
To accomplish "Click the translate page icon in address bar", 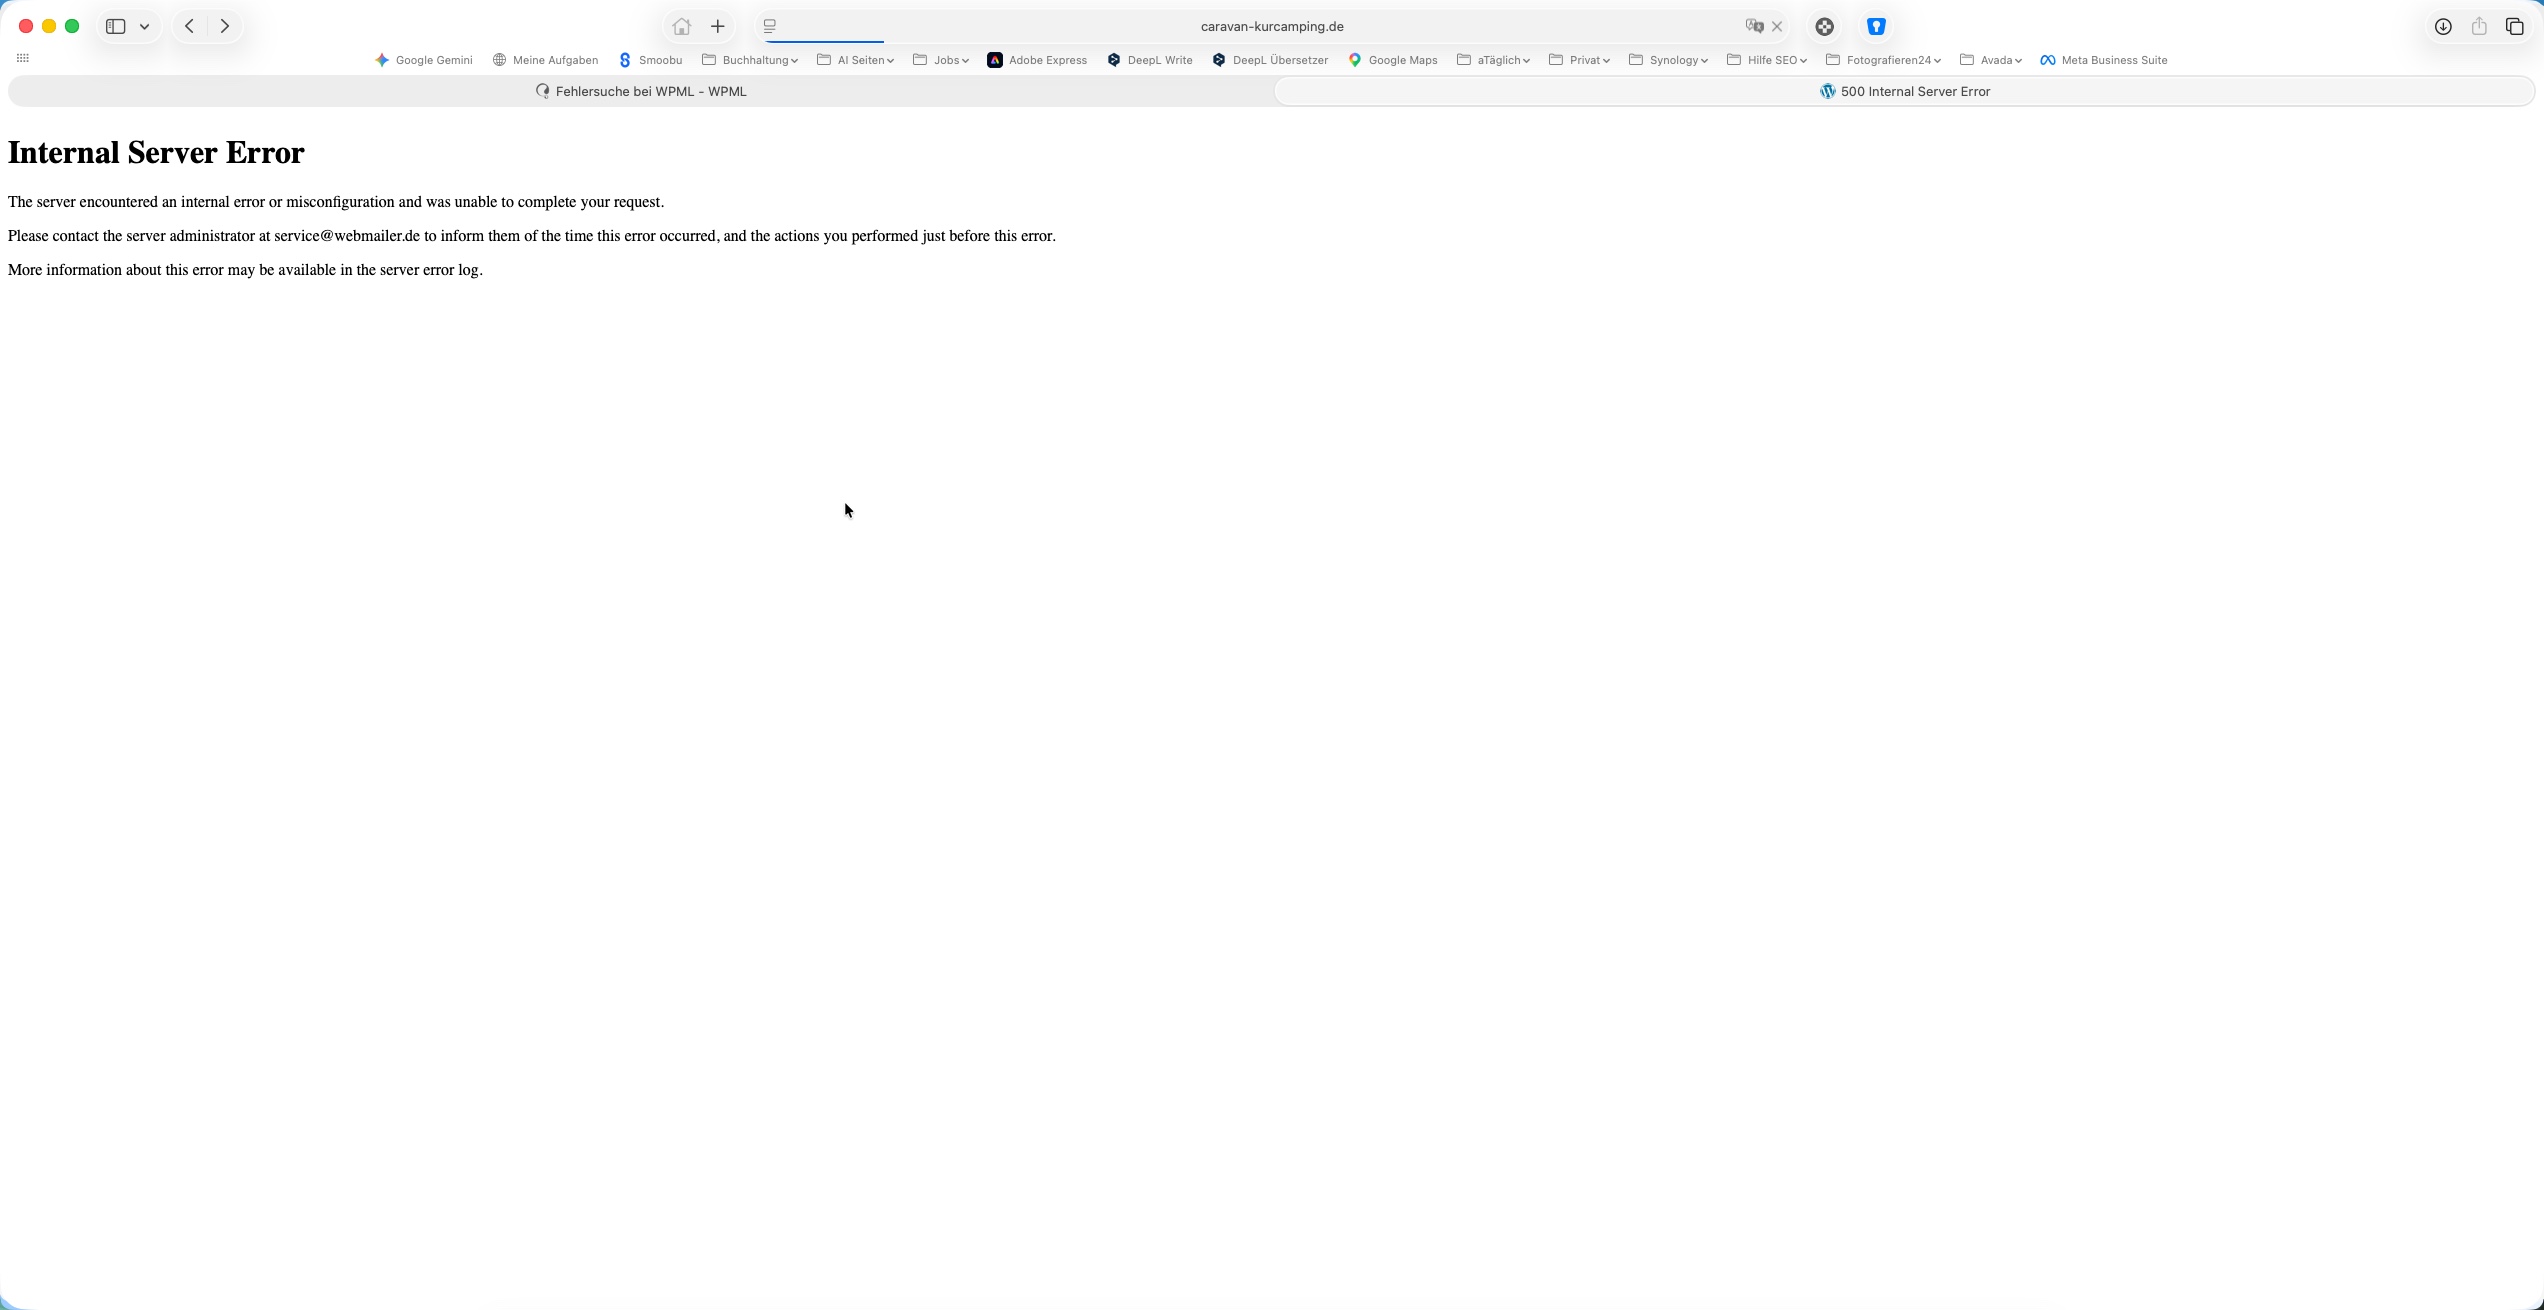I will click(x=1754, y=27).
